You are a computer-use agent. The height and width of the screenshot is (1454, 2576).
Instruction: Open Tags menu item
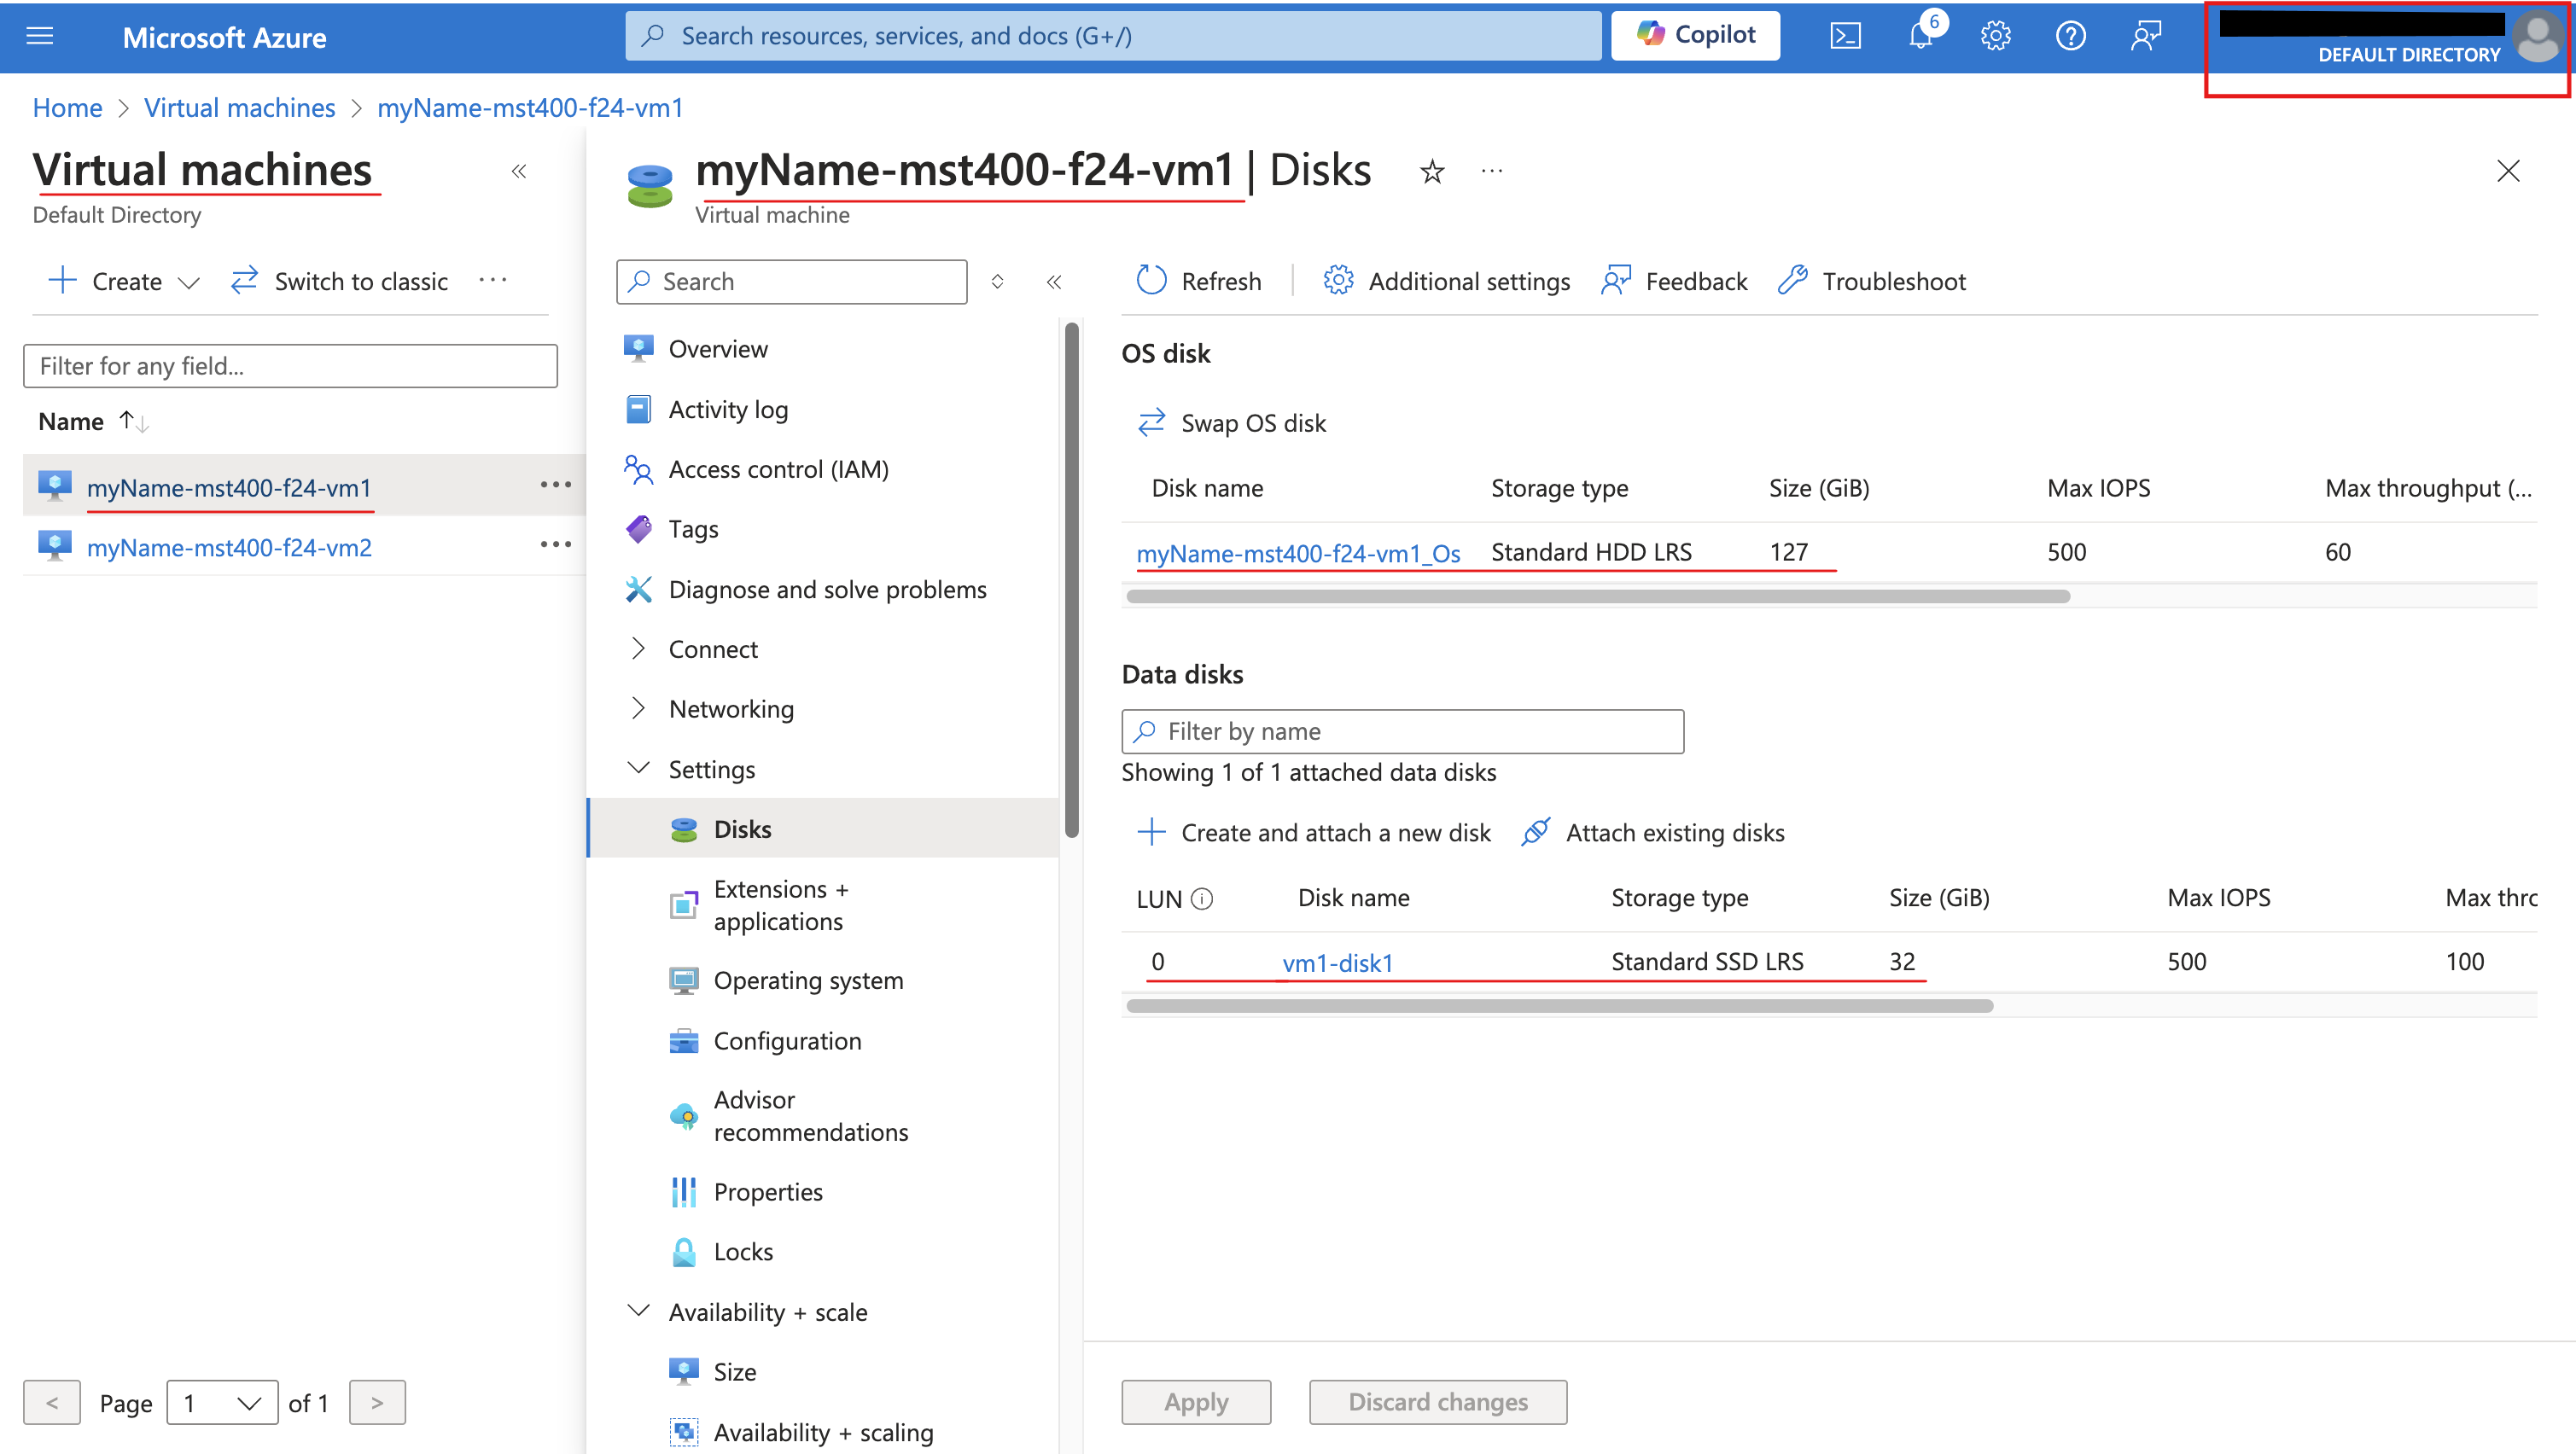pos(692,529)
